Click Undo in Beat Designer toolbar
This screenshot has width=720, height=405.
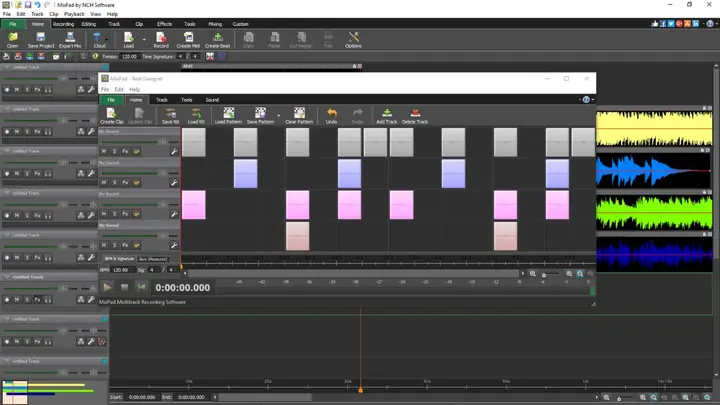tap(332, 116)
